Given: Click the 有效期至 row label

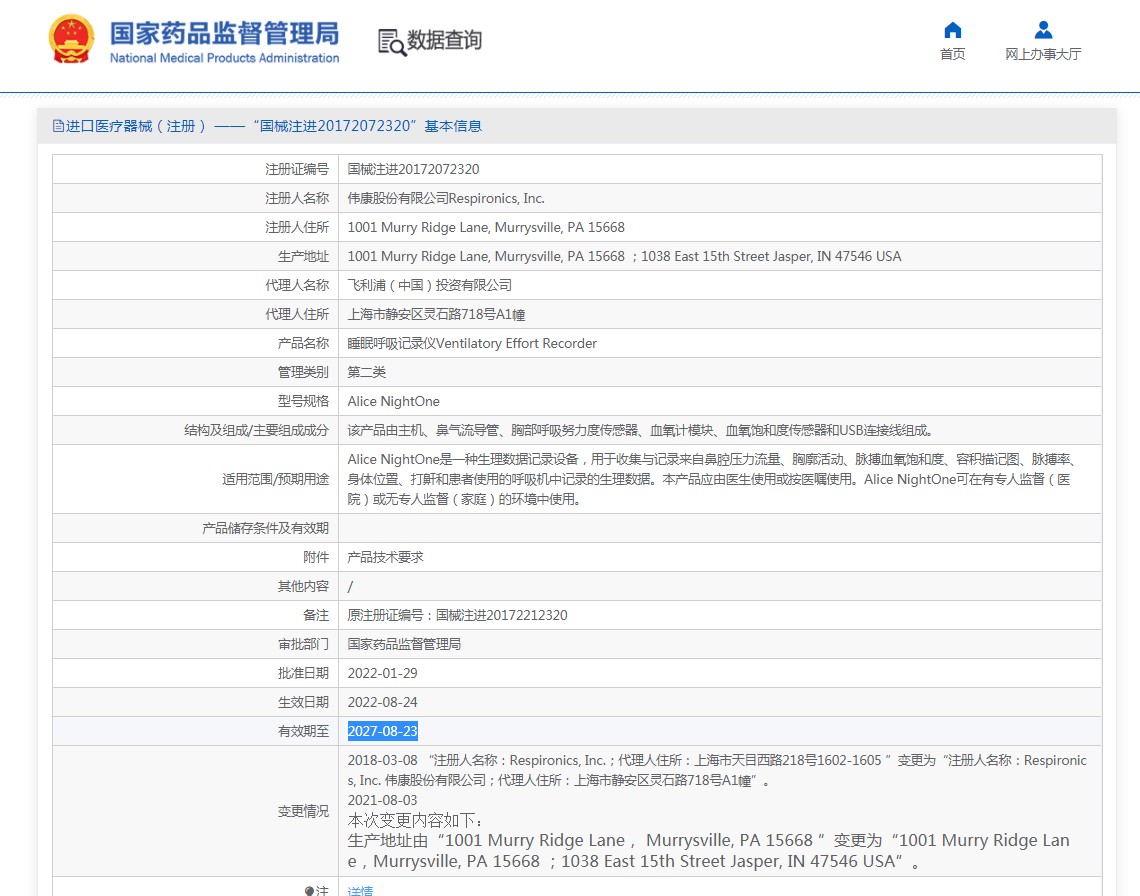Looking at the screenshot, I should tap(303, 731).
